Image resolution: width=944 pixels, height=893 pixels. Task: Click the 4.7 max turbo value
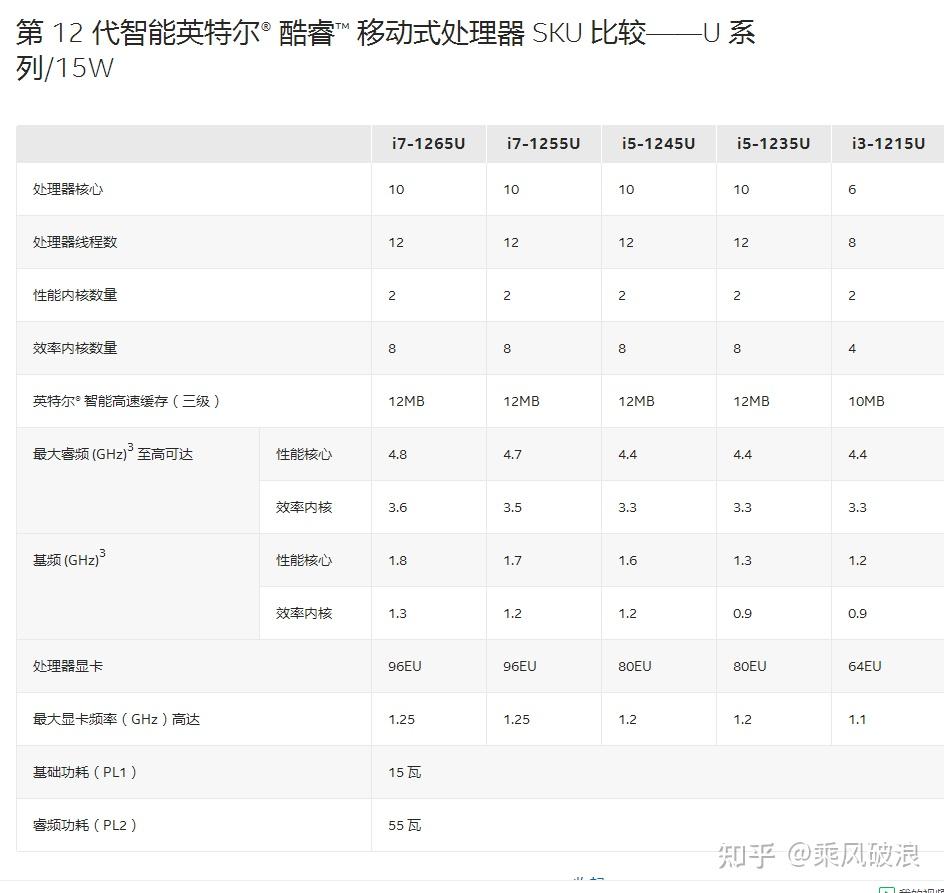click(x=512, y=455)
